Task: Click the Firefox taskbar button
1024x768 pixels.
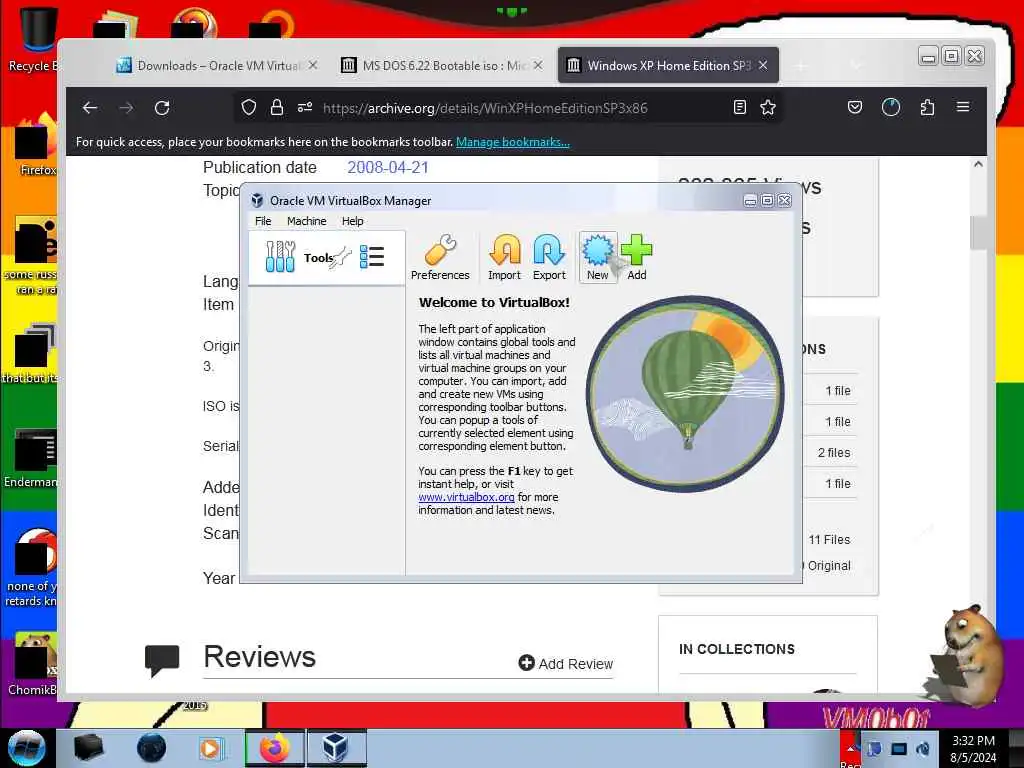Action: click(x=274, y=748)
